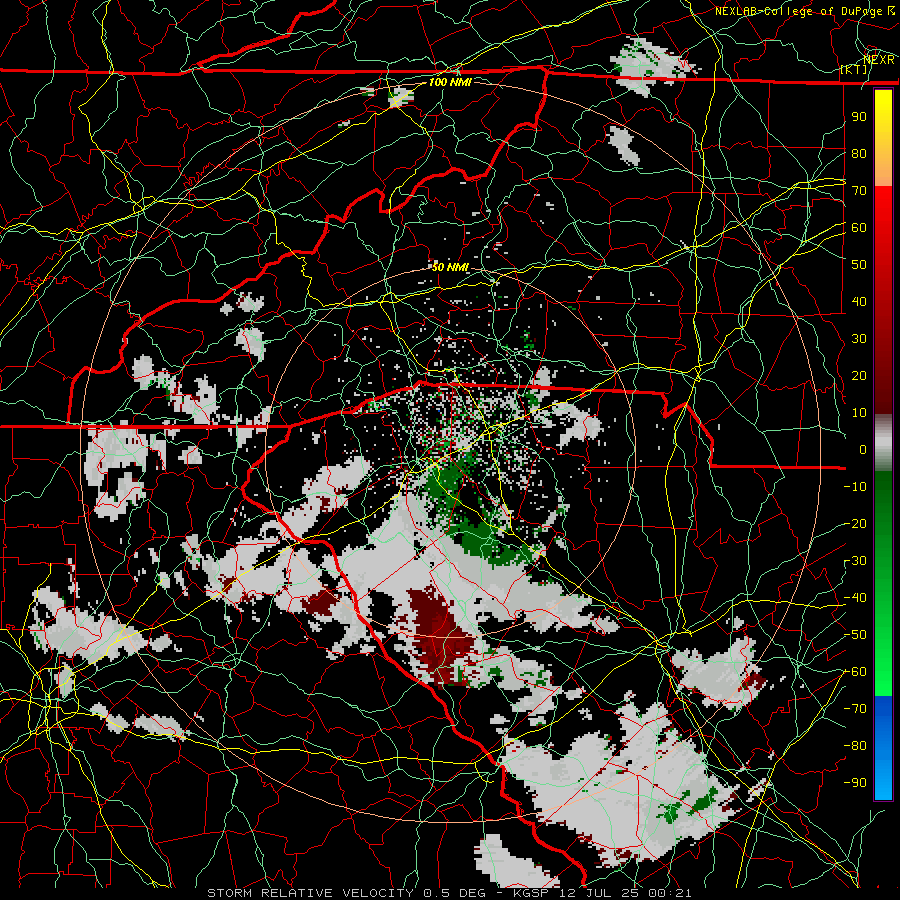Screen dimensions: 900x900
Task: Select the -90 tick label on the scale
Action: point(855,783)
